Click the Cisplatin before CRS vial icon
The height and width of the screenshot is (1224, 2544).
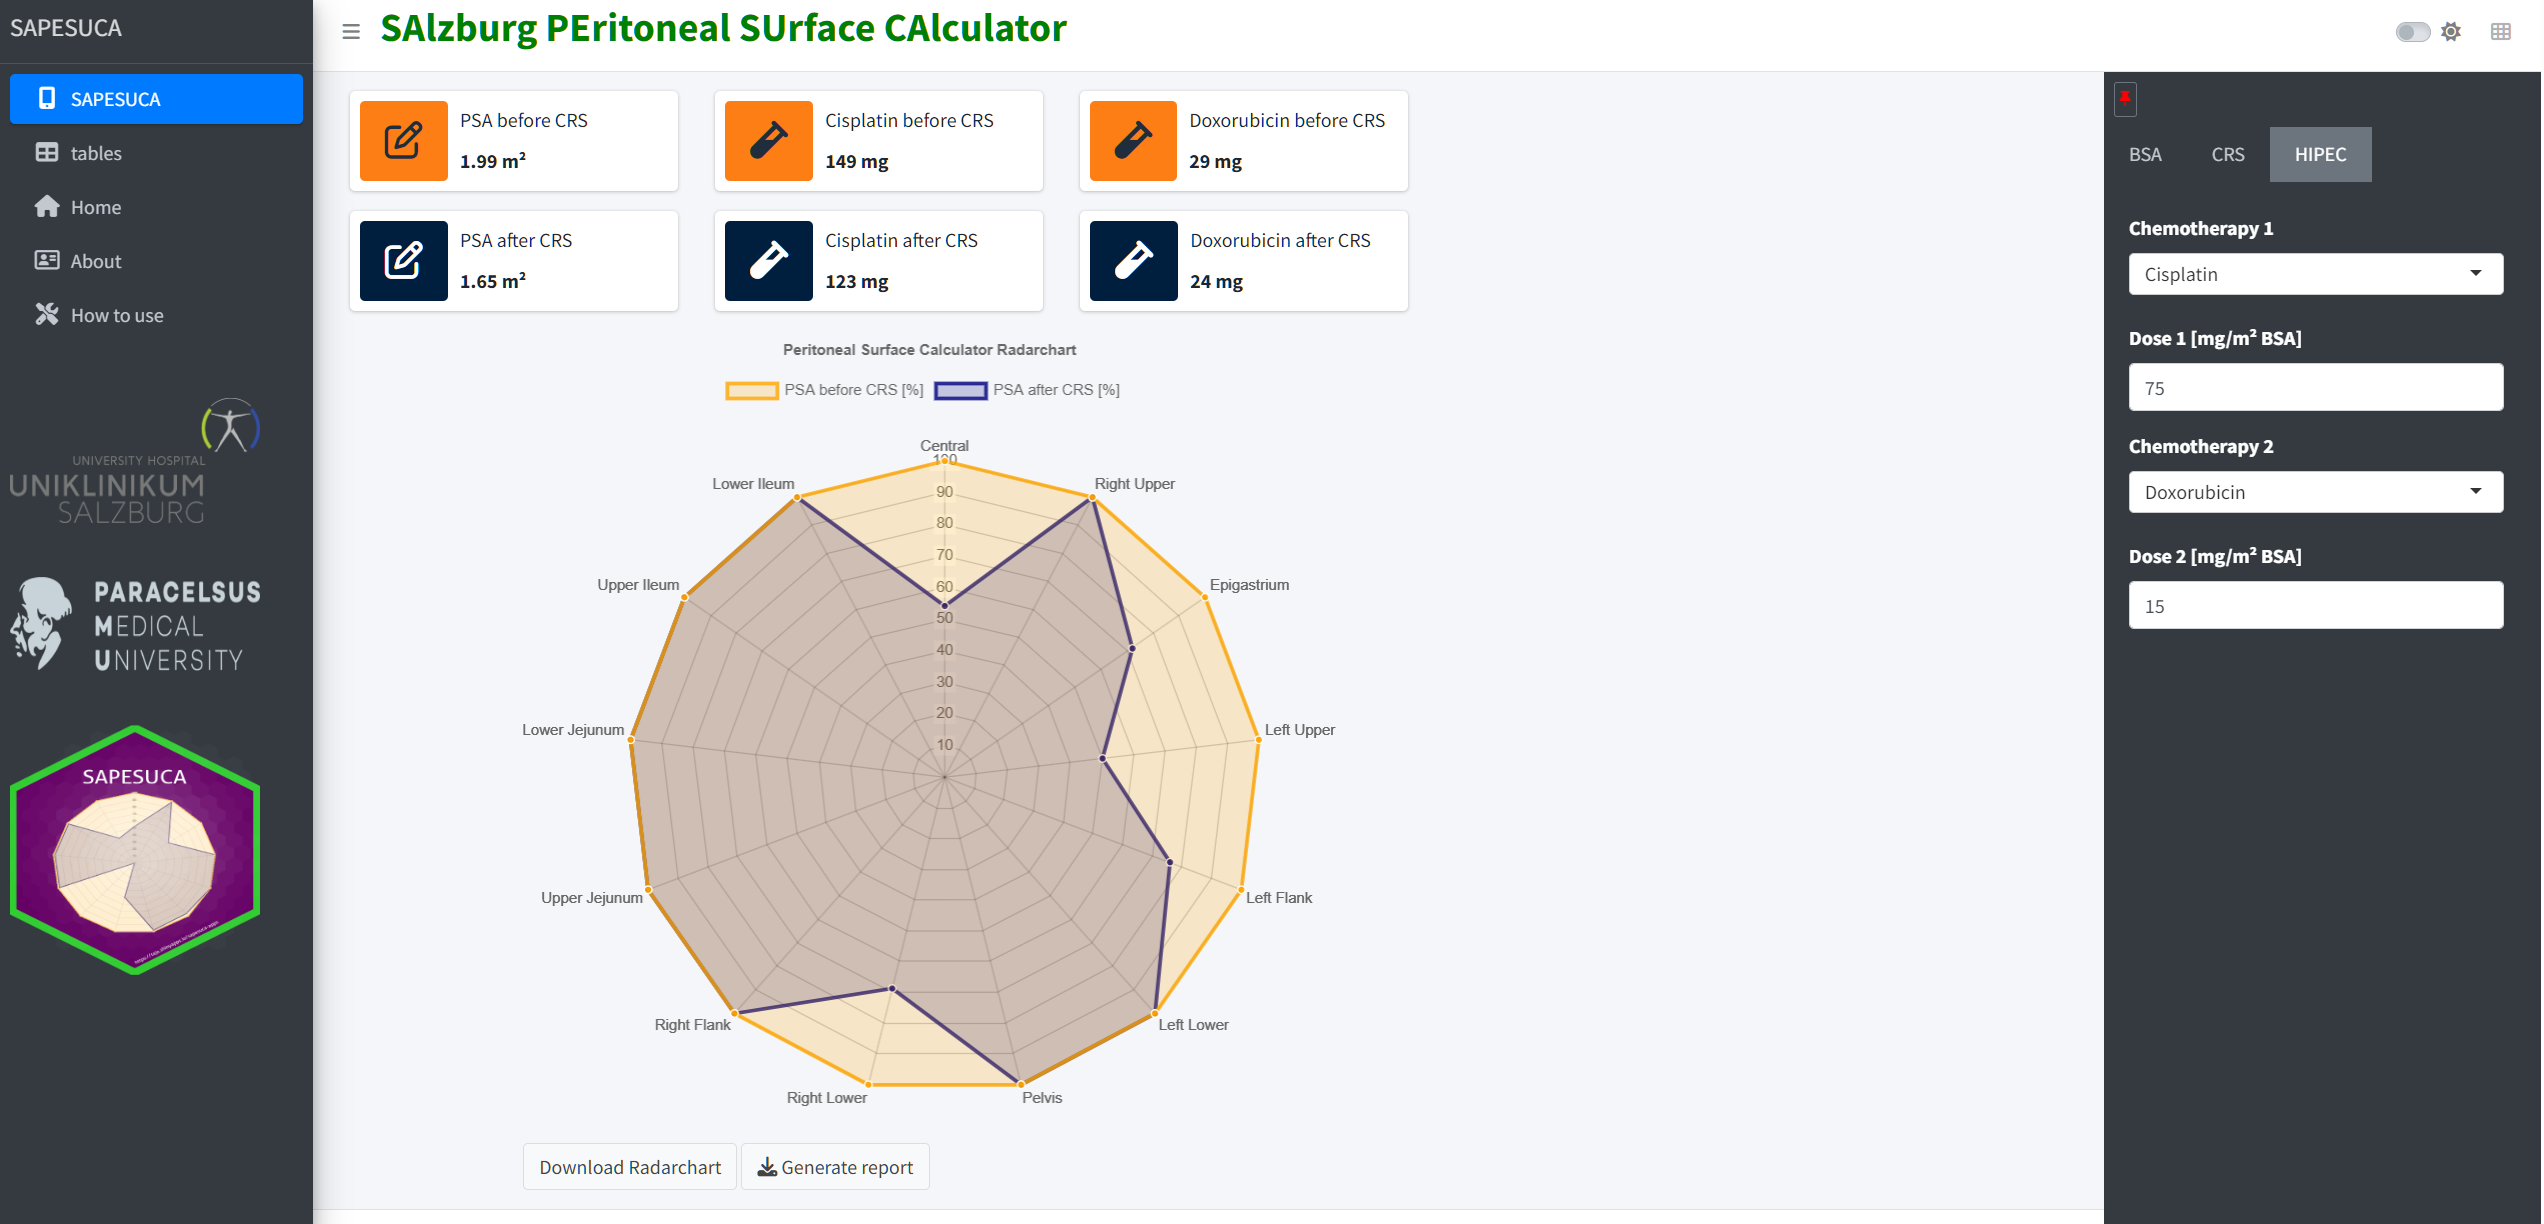coord(768,141)
